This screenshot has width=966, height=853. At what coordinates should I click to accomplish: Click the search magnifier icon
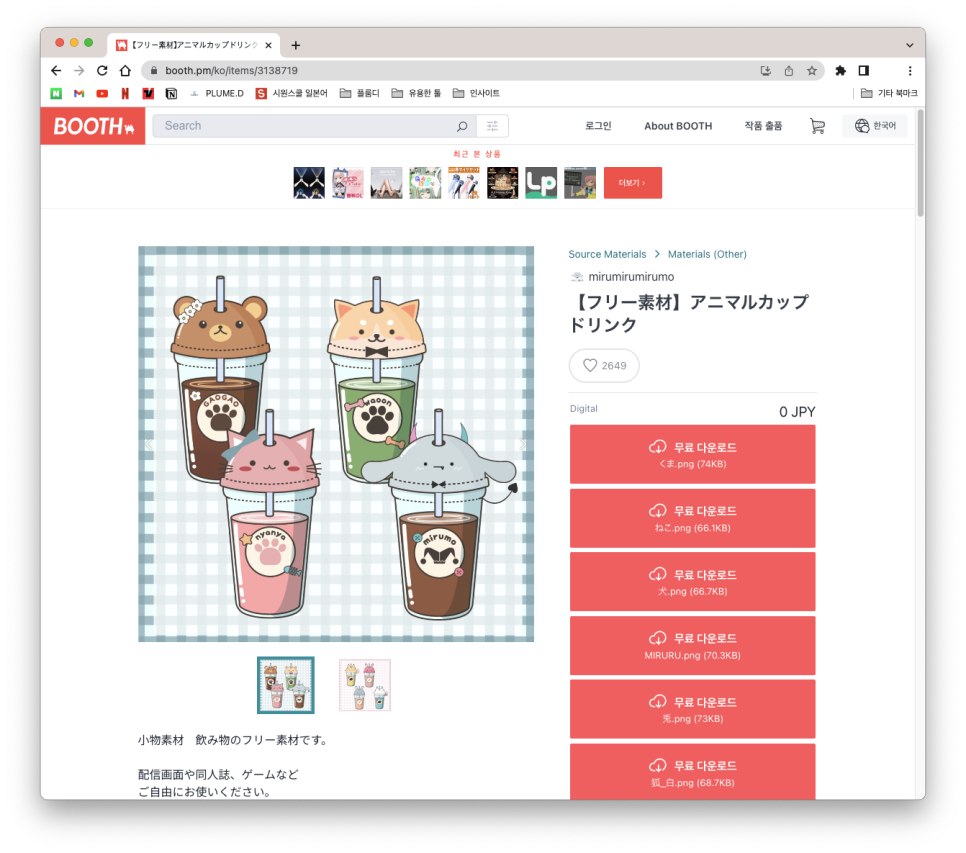click(462, 126)
